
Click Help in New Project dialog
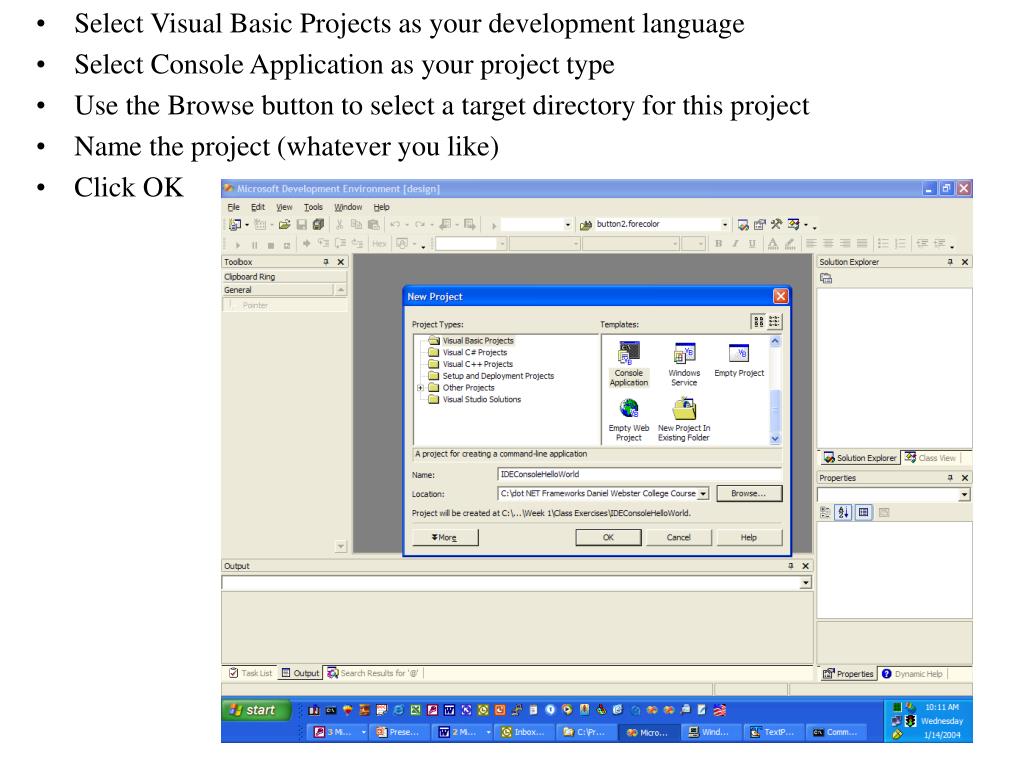pos(749,537)
